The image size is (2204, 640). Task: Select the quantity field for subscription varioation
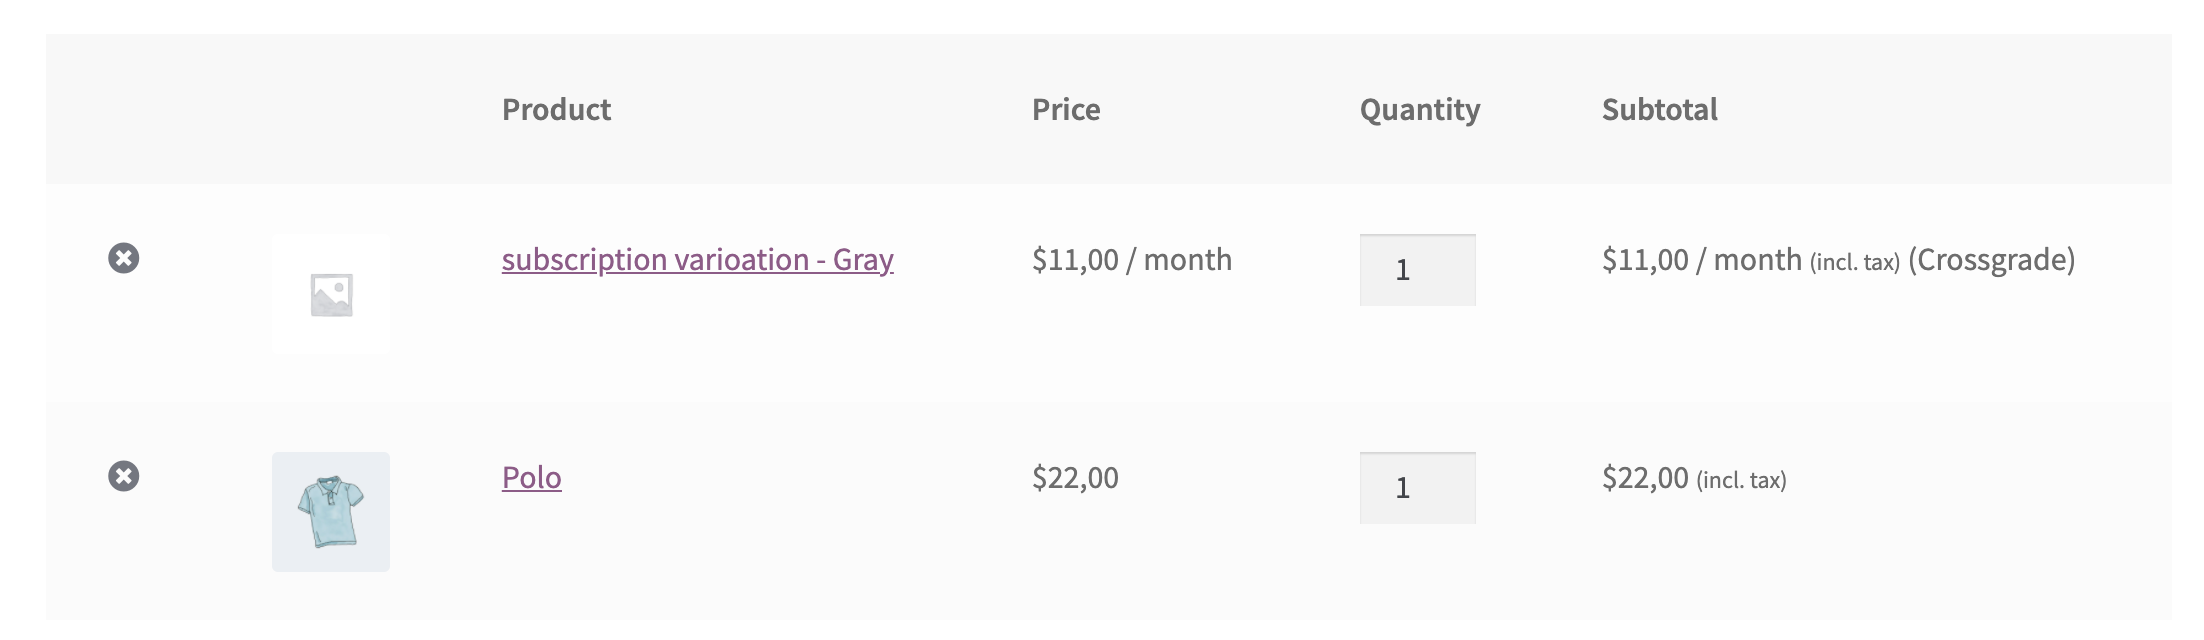[1415, 269]
